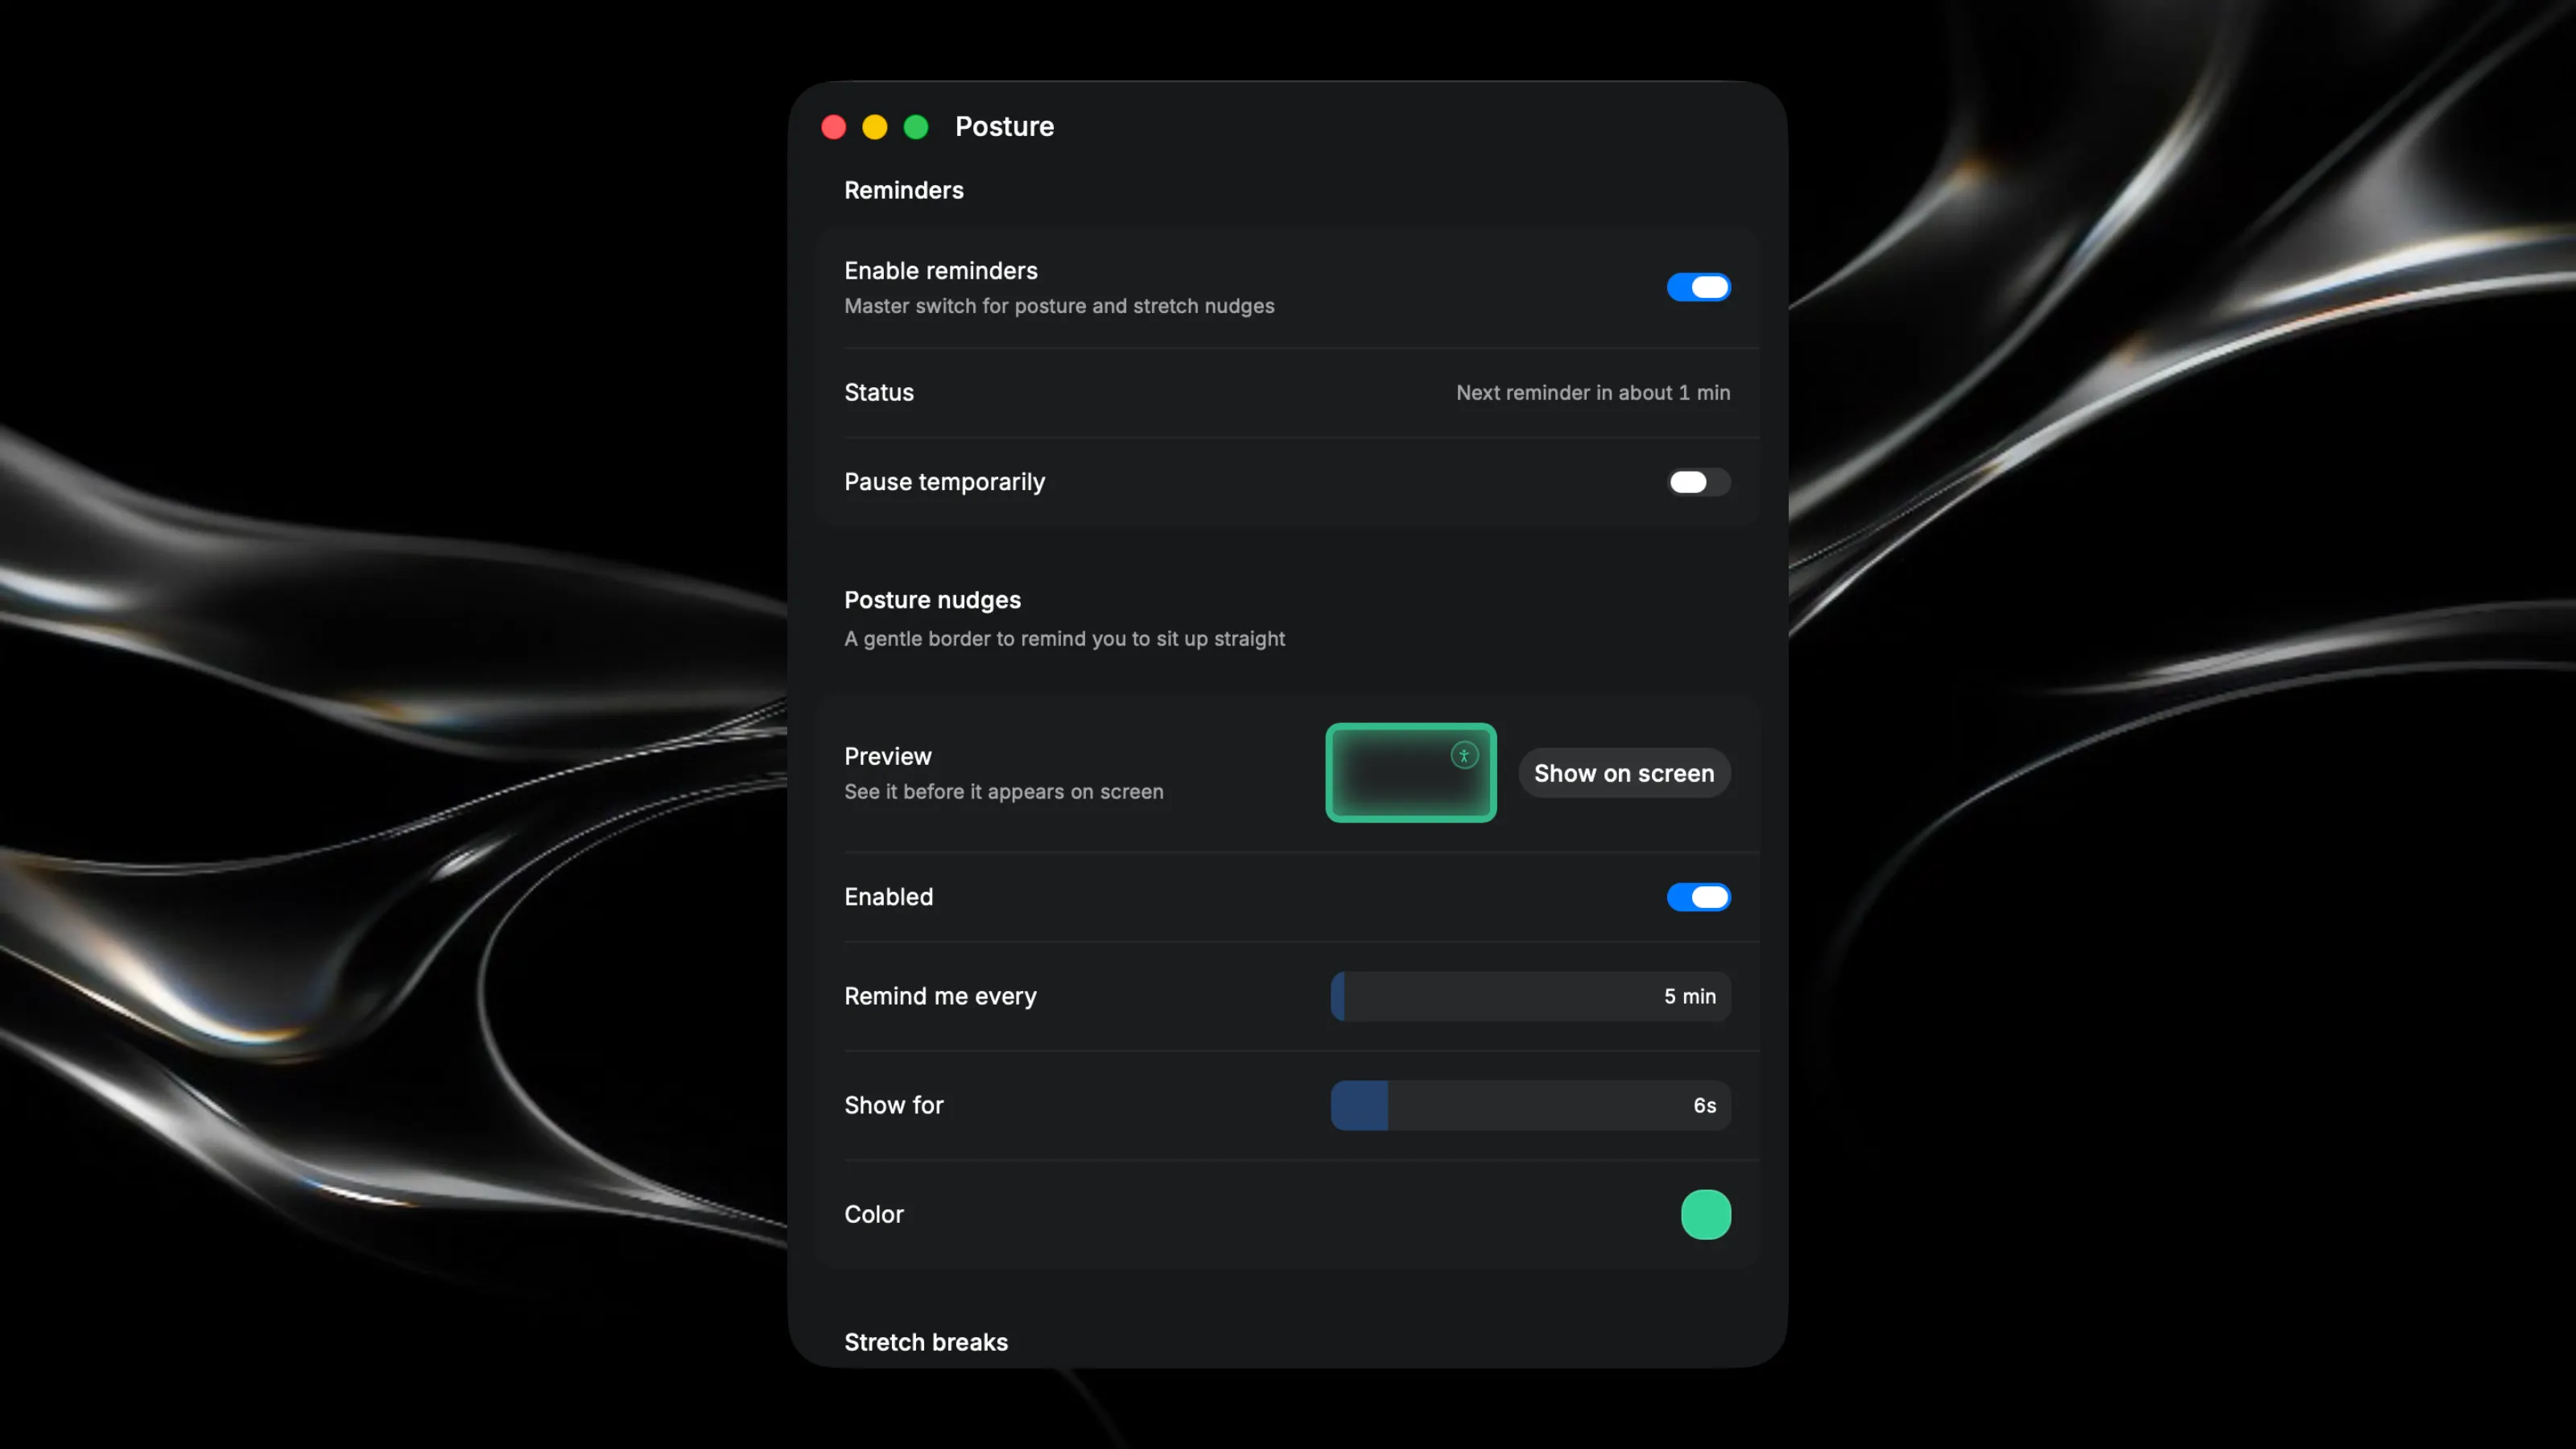Click the Show on screen button
Image resolution: width=2576 pixels, height=1449 pixels.
click(1624, 773)
